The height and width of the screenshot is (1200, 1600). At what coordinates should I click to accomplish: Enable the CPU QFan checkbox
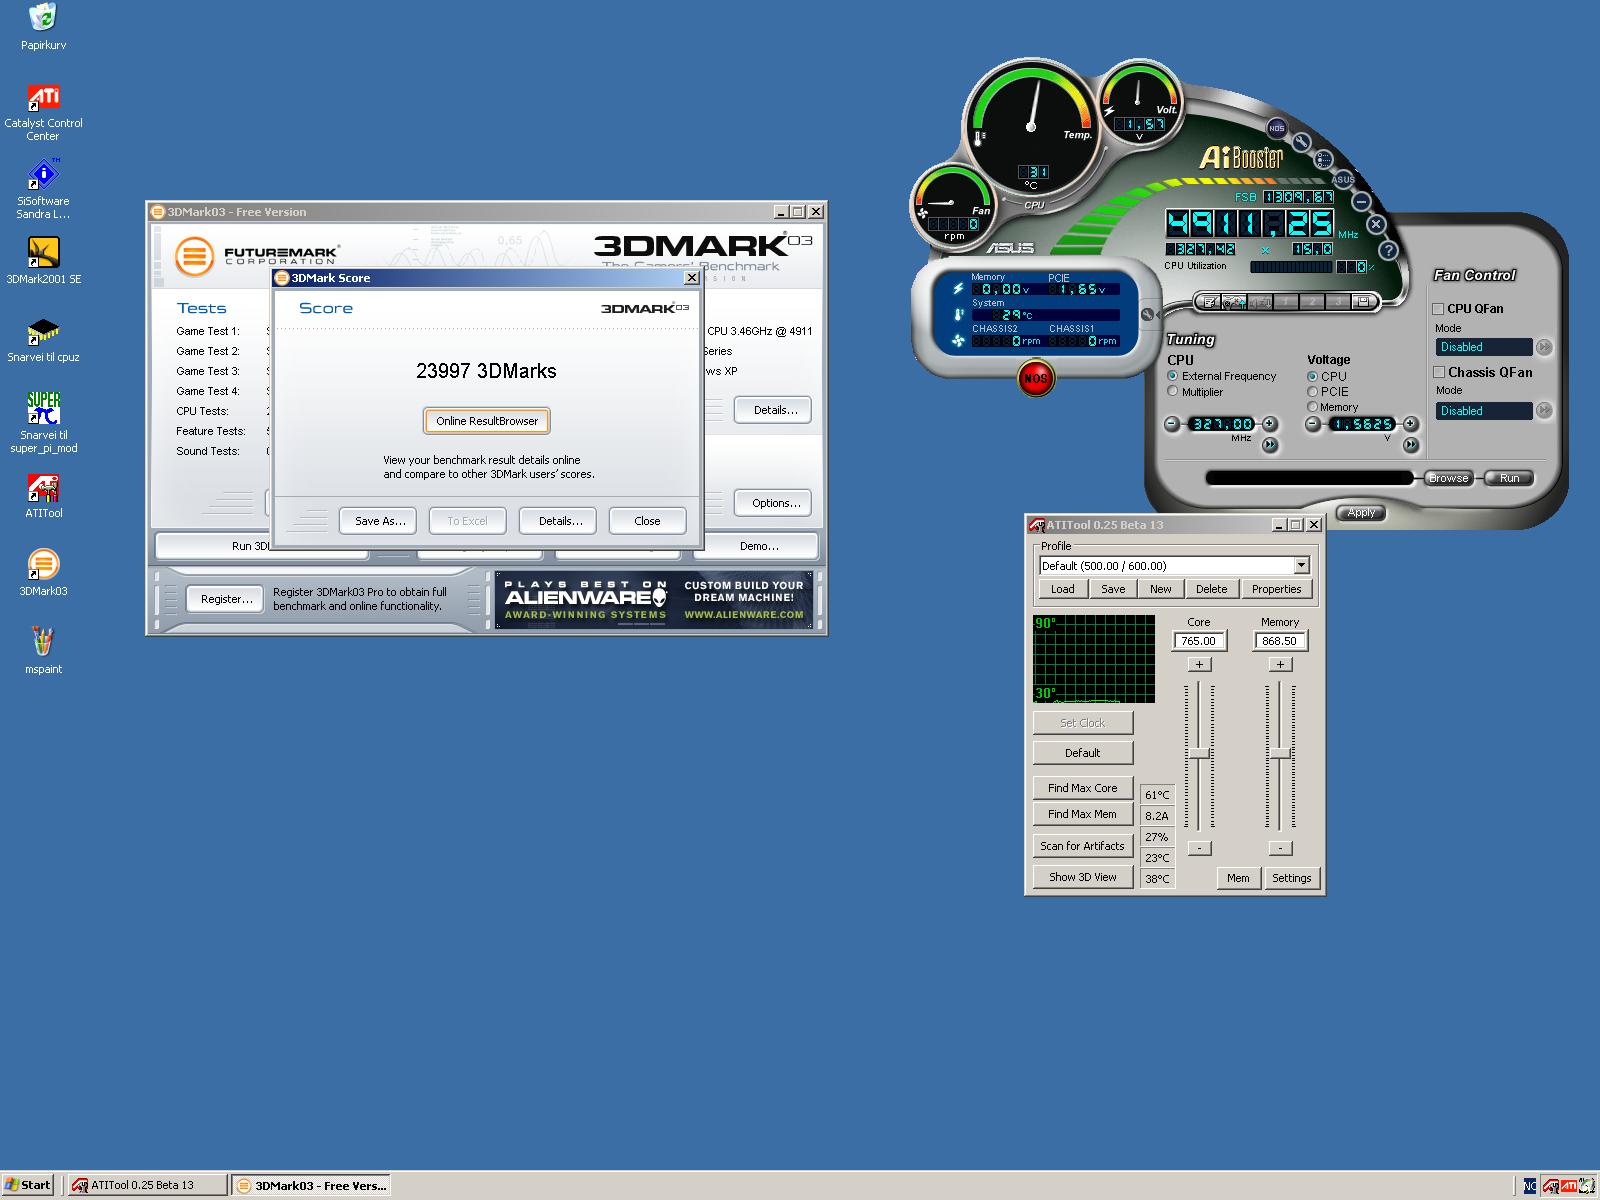(1438, 309)
